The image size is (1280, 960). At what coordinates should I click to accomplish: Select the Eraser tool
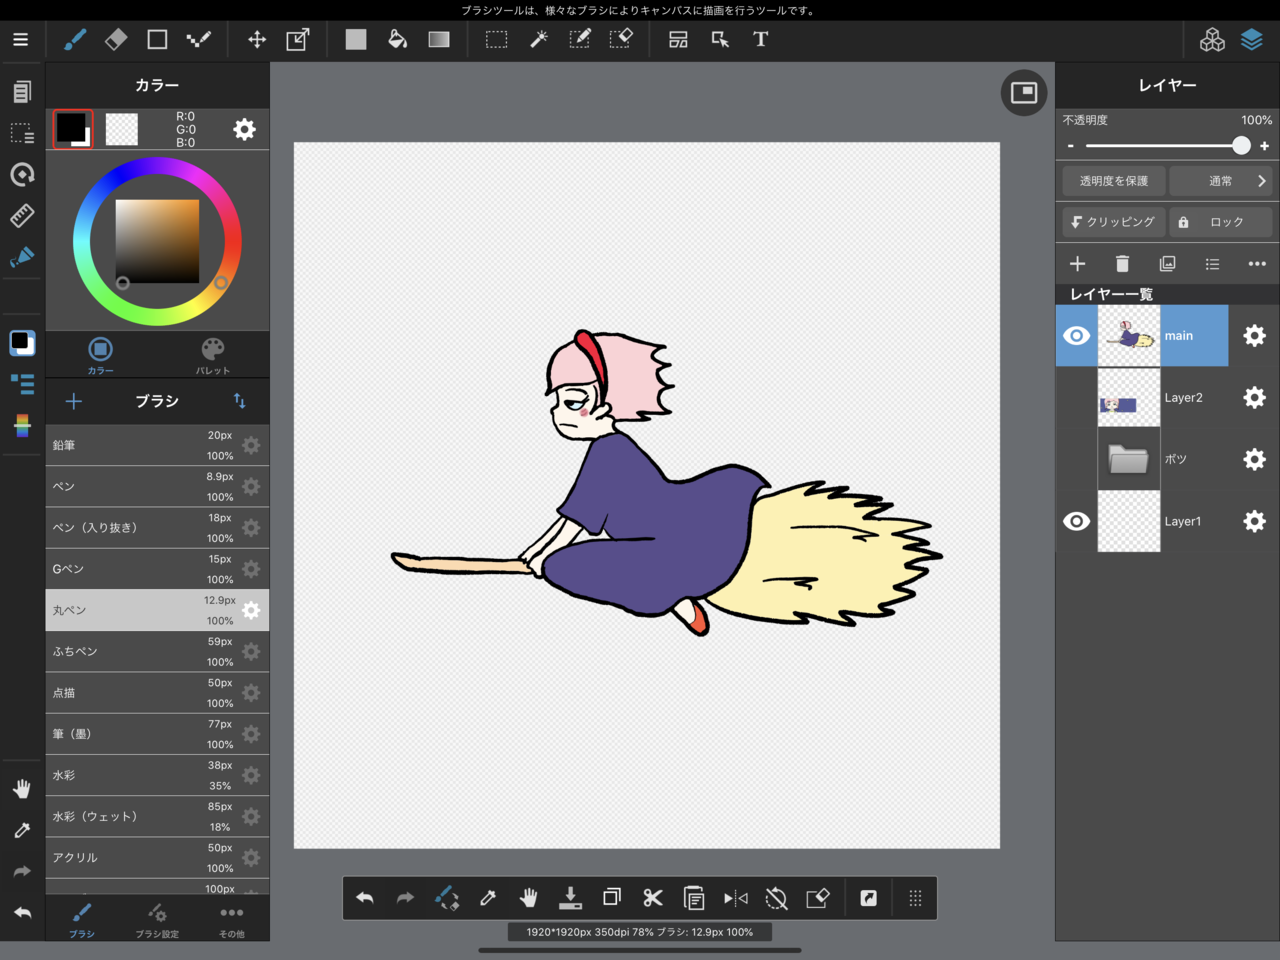tap(116, 39)
